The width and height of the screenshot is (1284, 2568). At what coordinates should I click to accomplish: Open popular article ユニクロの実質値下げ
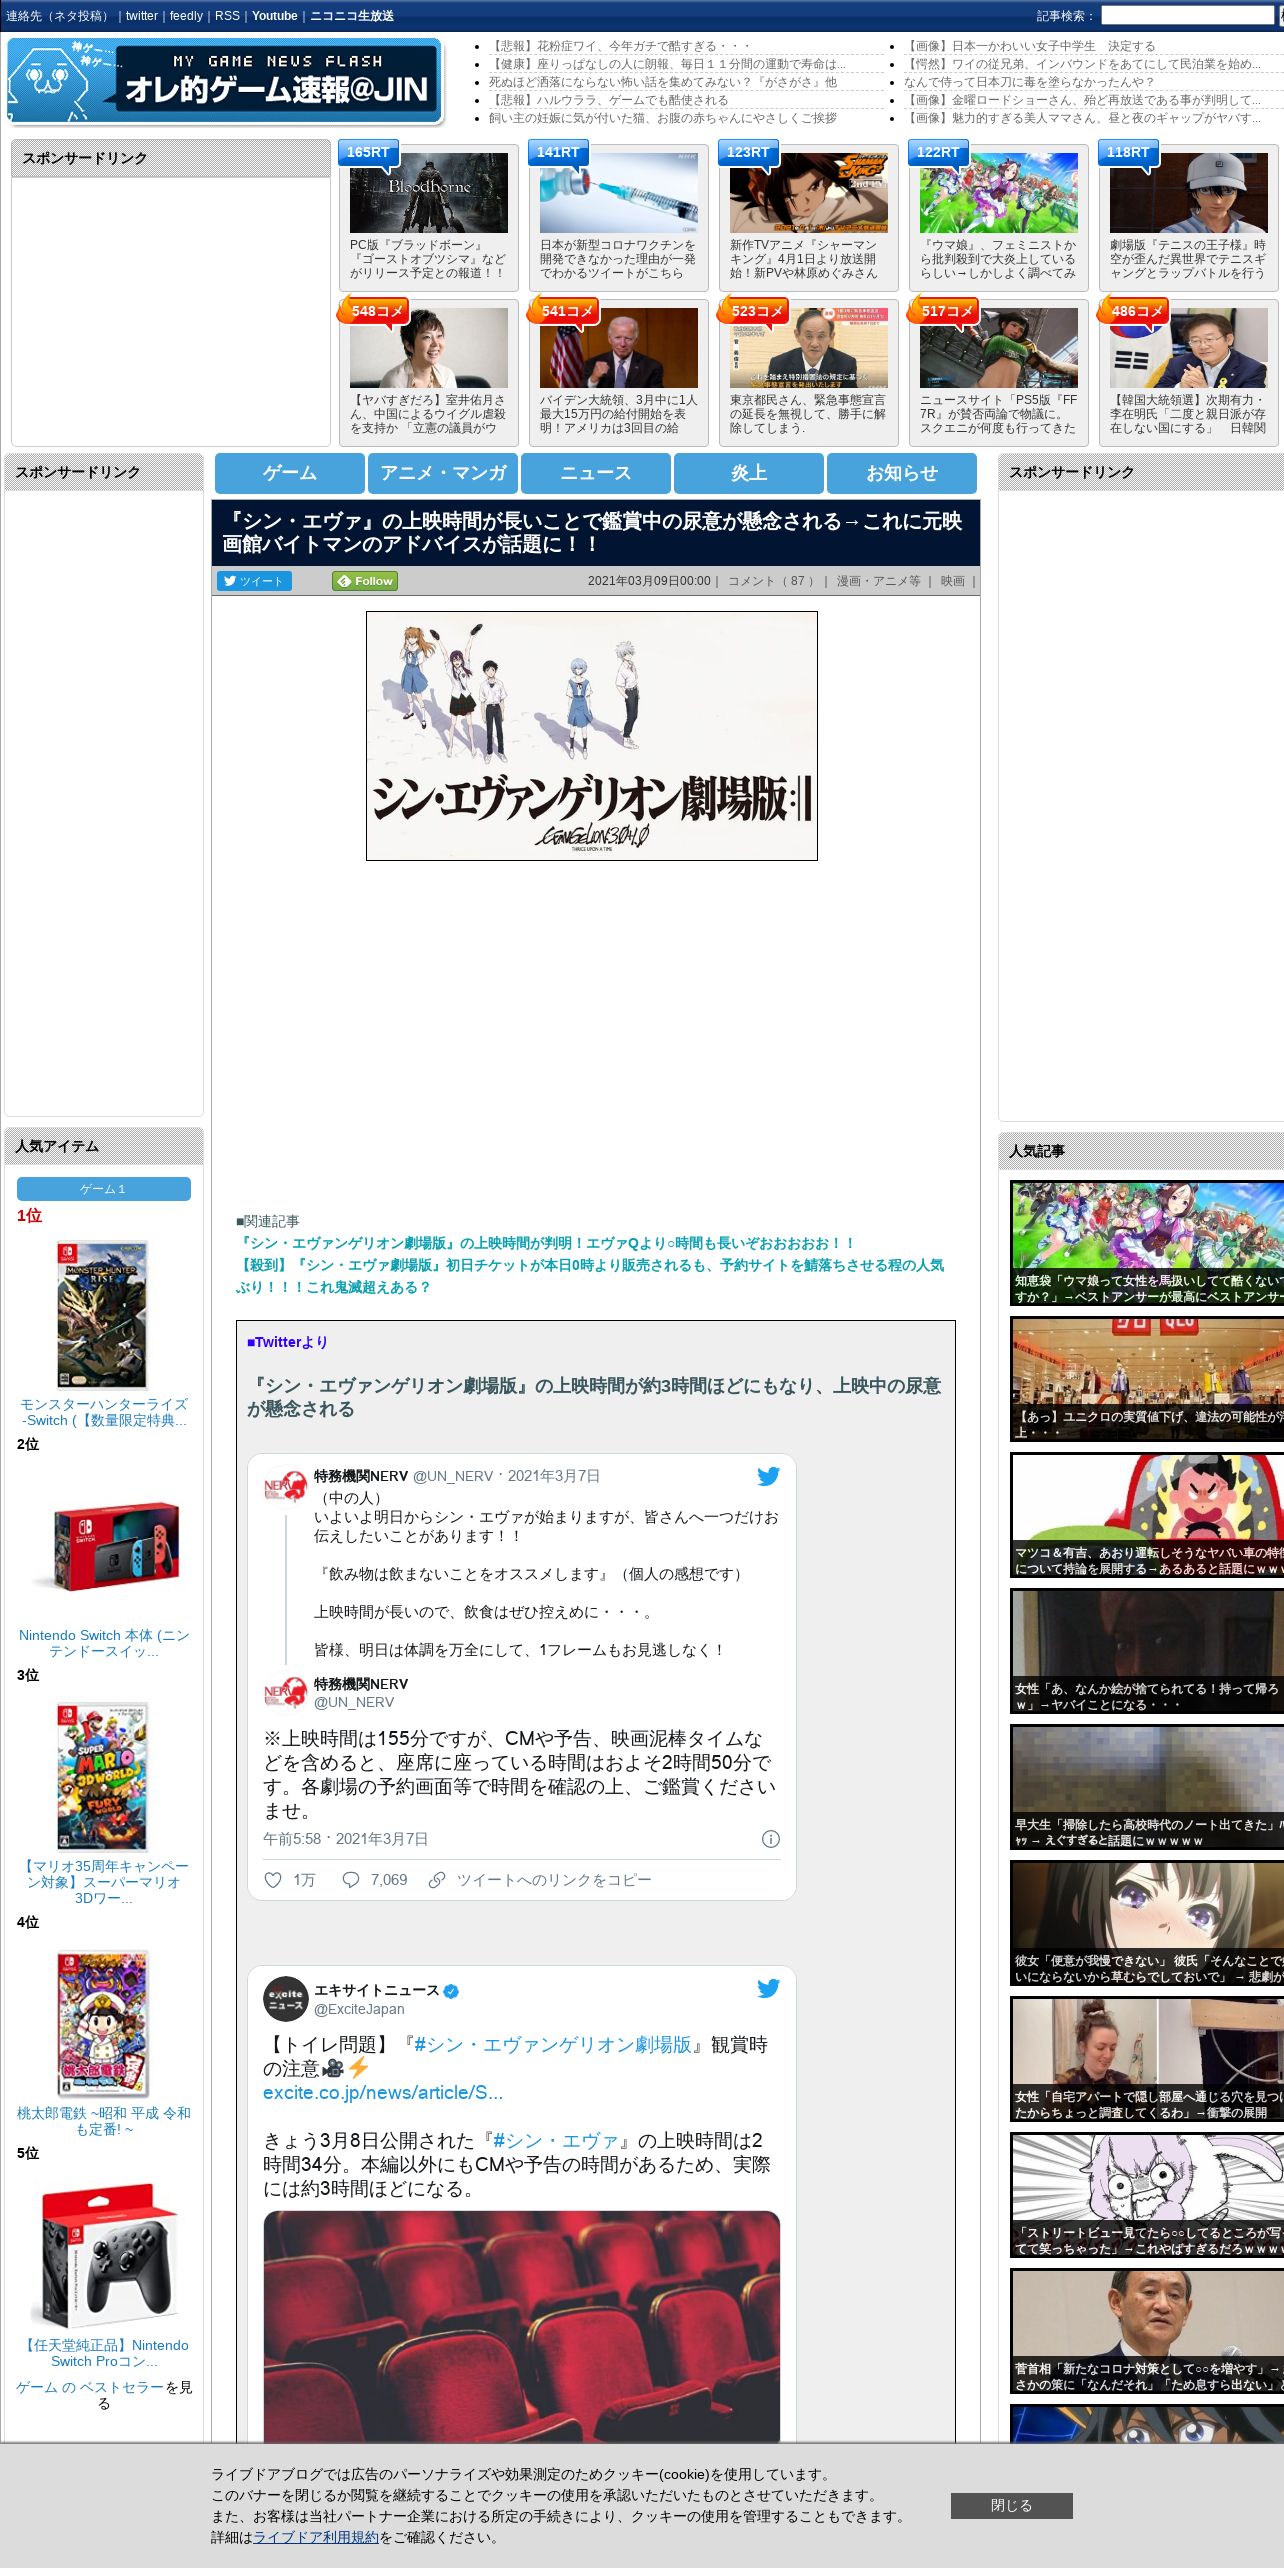coord(1147,1379)
